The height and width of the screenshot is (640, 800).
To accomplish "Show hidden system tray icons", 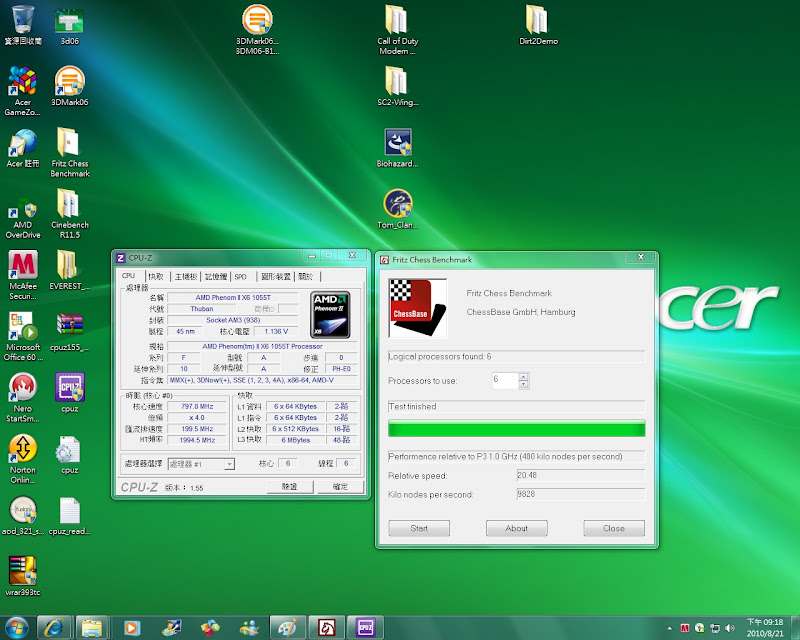I will [x=669, y=628].
